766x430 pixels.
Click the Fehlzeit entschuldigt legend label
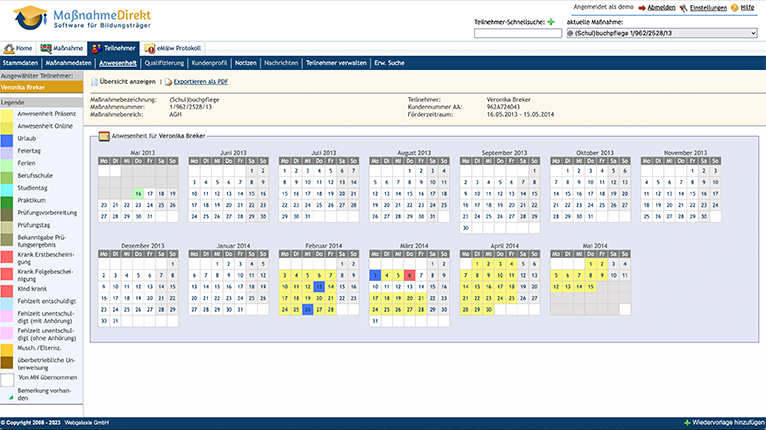click(x=46, y=301)
